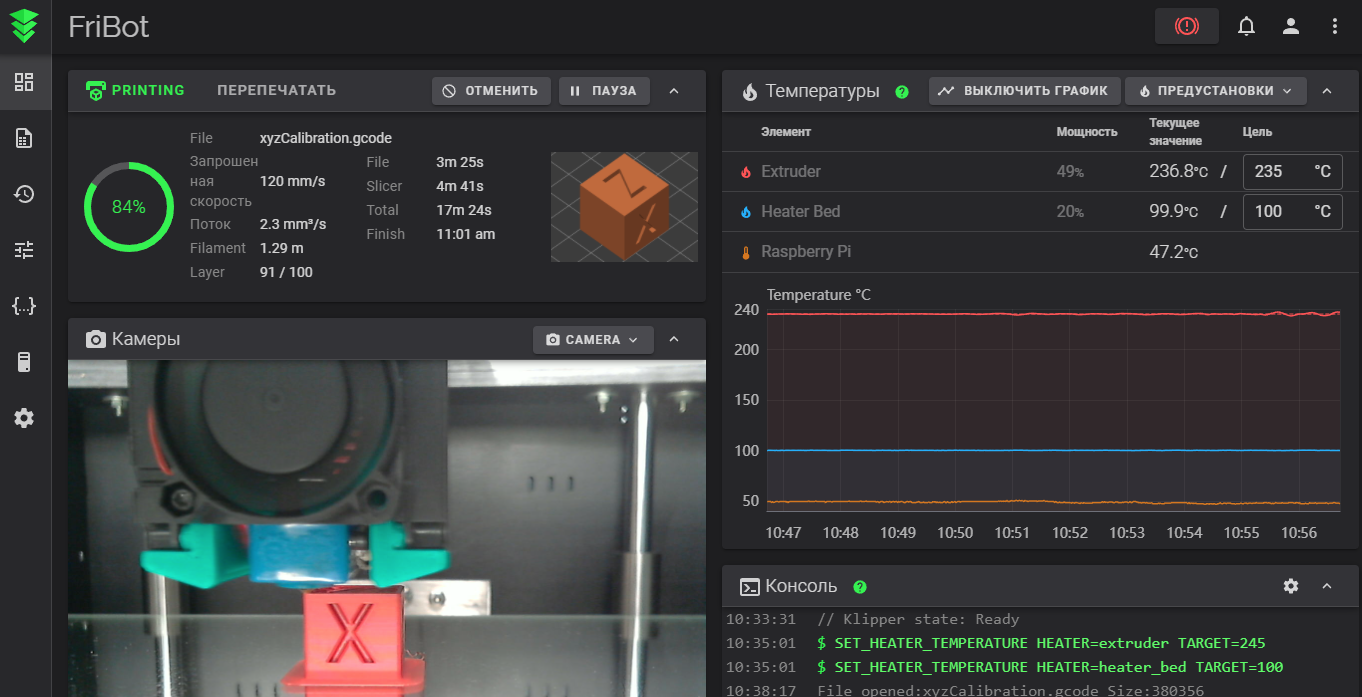Open the dashboard page in the sidebar

coord(25,82)
